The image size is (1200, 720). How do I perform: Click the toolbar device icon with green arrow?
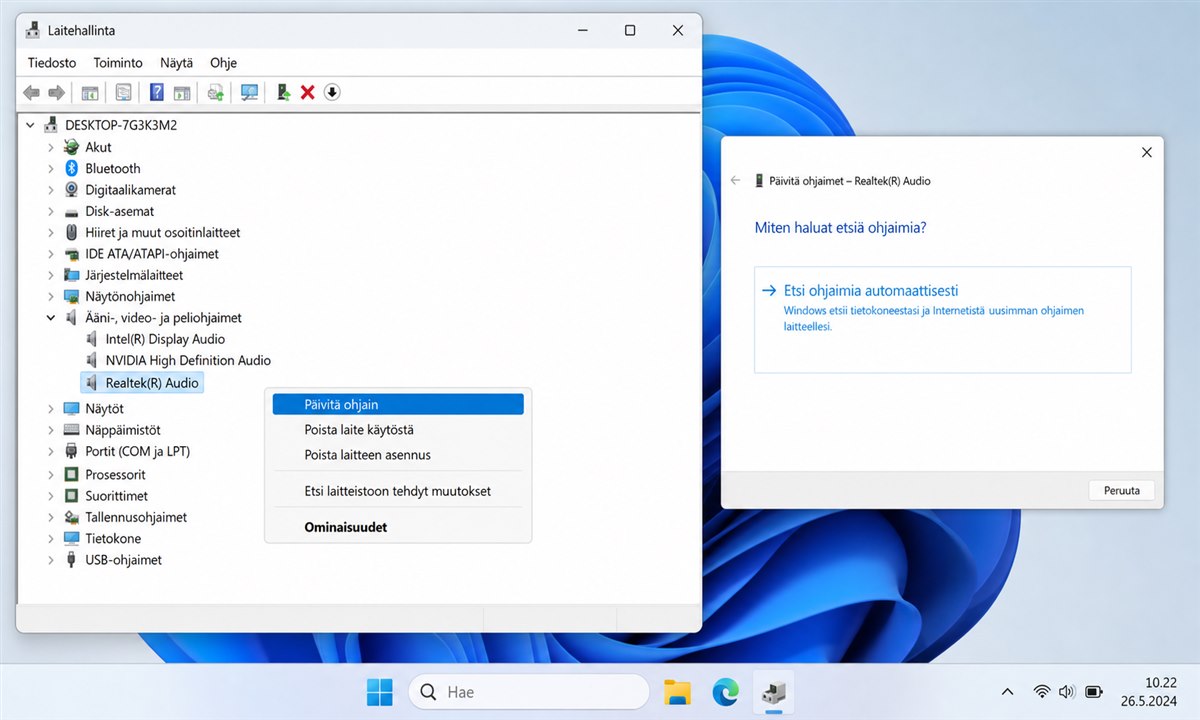click(x=284, y=92)
